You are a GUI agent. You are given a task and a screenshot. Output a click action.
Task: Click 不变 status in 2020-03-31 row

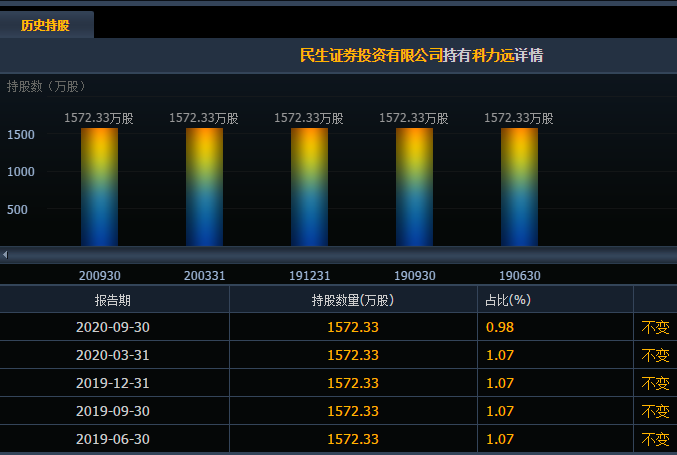[x=655, y=355]
